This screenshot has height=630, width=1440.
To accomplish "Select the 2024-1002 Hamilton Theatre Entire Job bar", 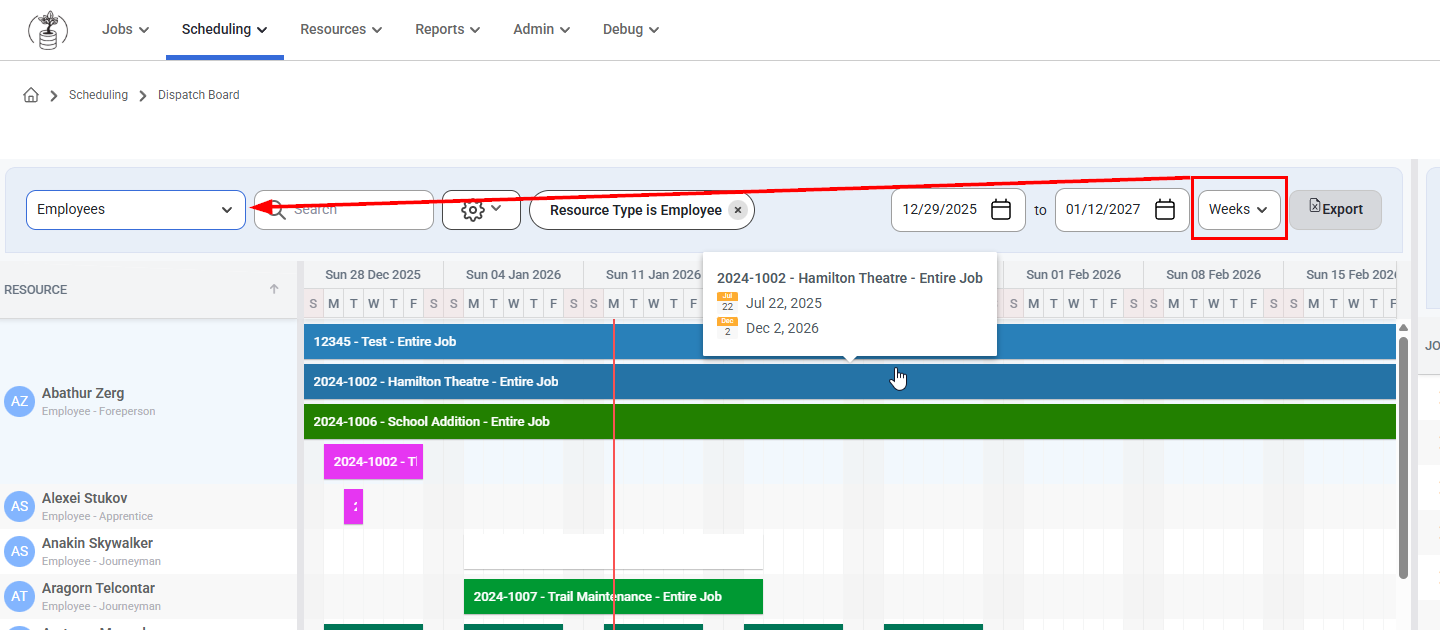I will pos(850,381).
